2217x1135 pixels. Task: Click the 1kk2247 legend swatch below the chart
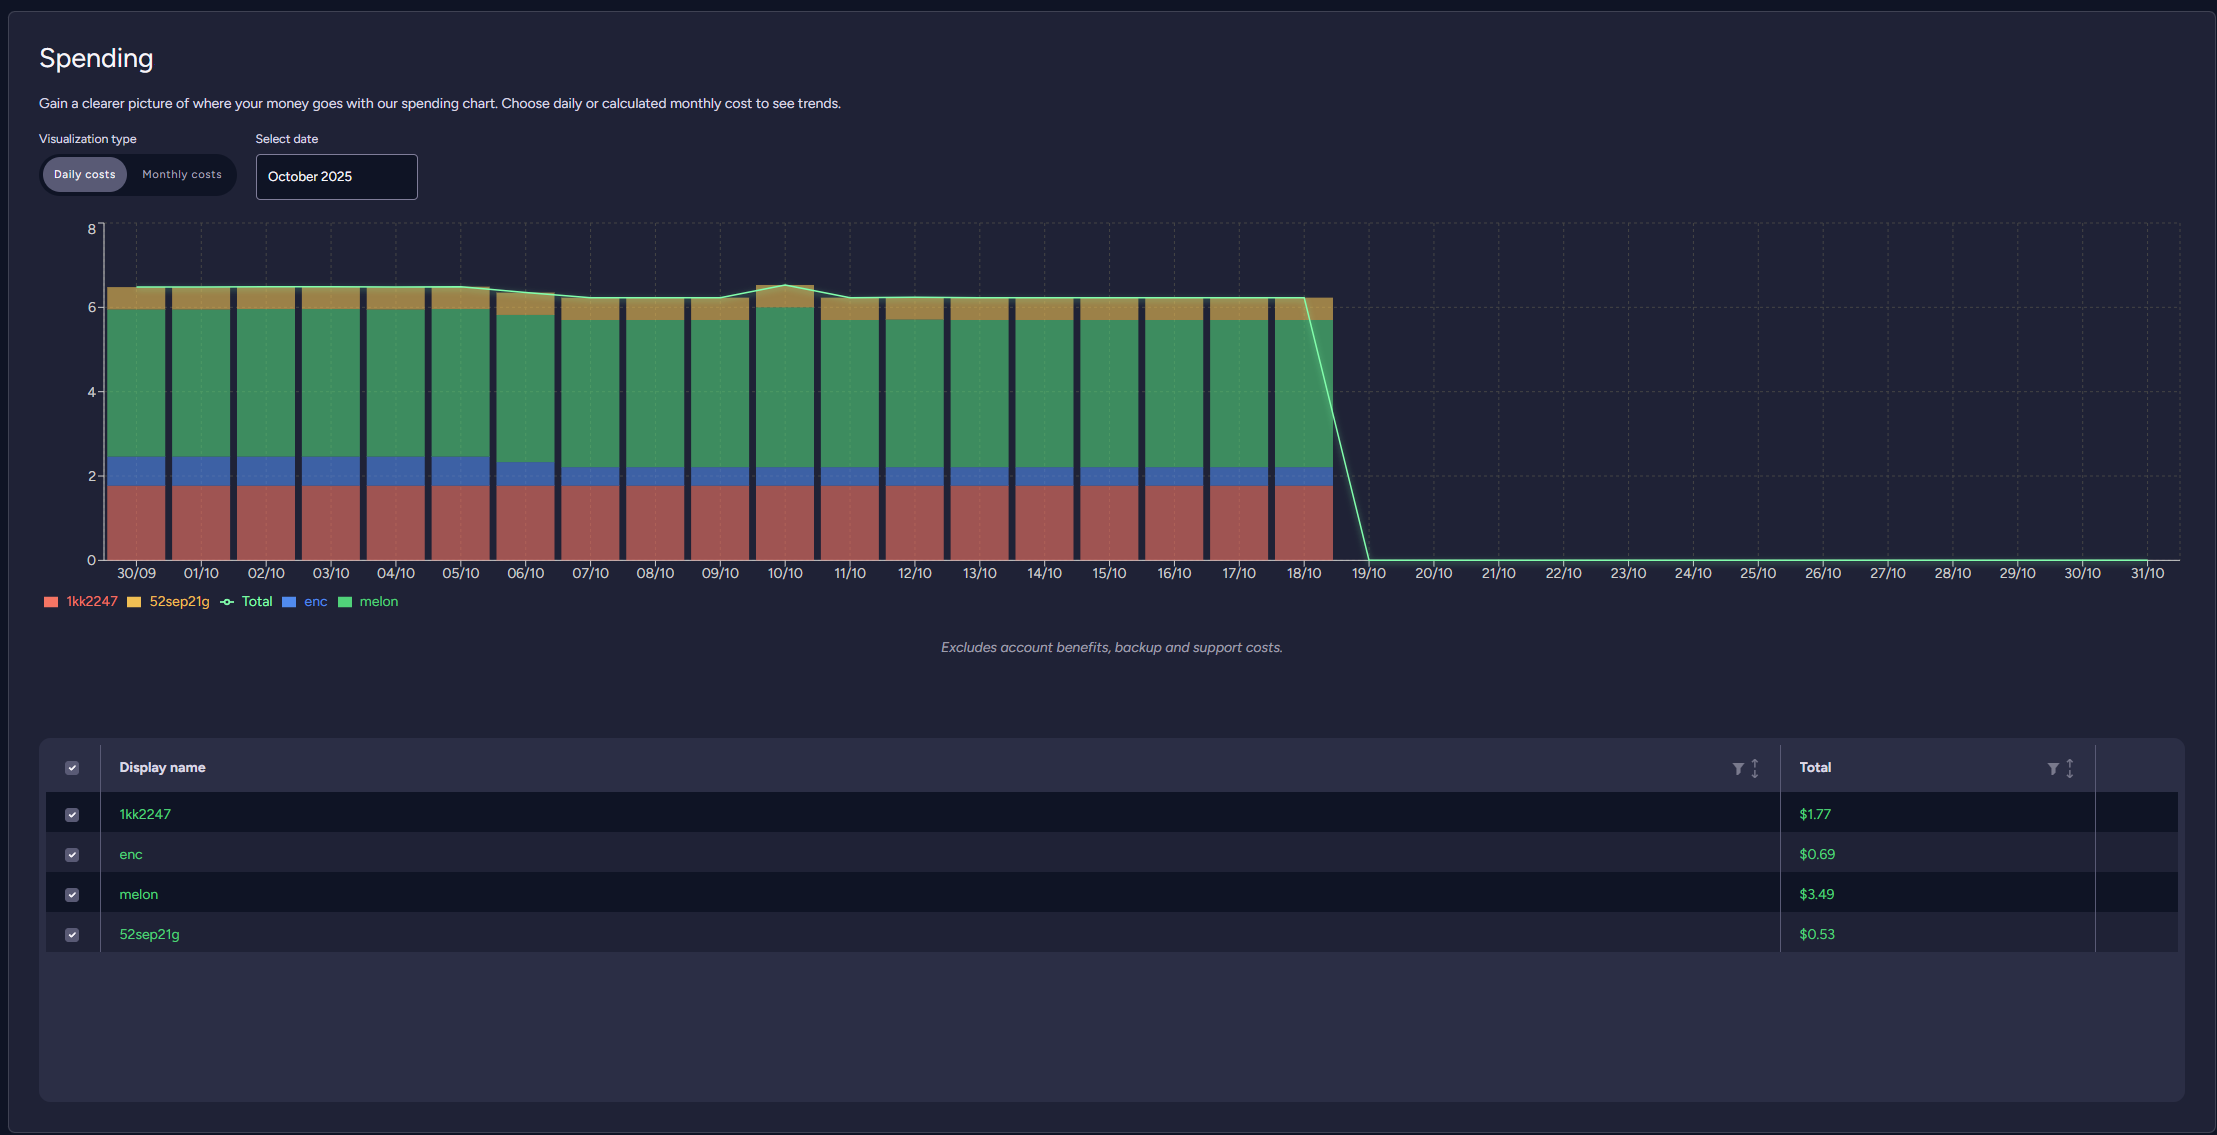tap(50, 601)
